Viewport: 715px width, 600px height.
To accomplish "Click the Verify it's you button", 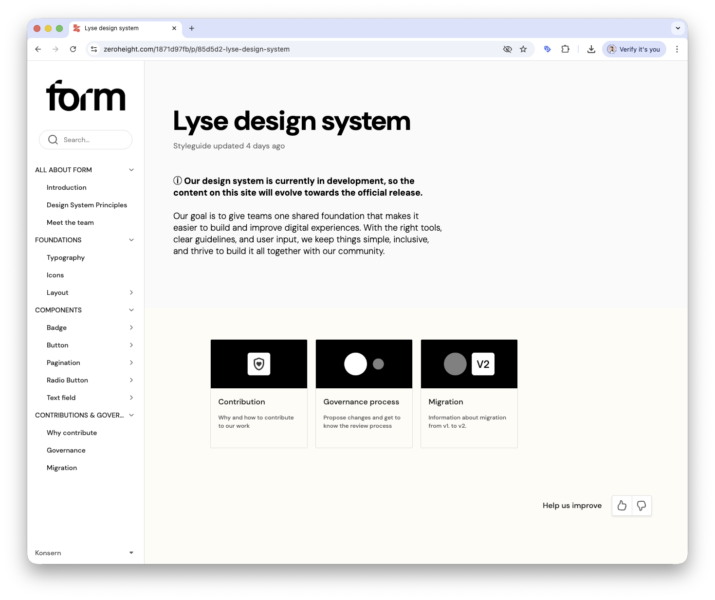I will (x=634, y=49).
